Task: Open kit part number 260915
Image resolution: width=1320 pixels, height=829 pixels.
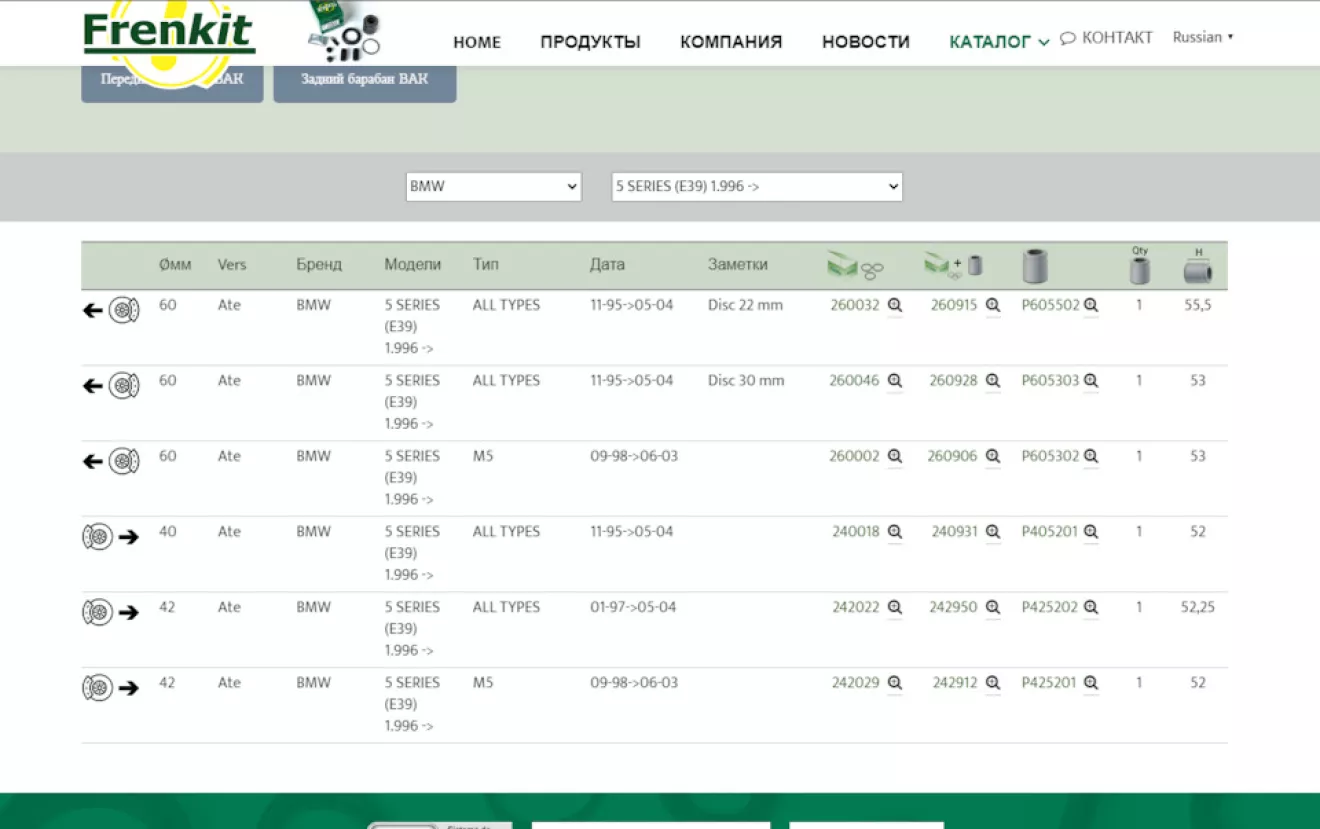Action: (x=954, y=305)
